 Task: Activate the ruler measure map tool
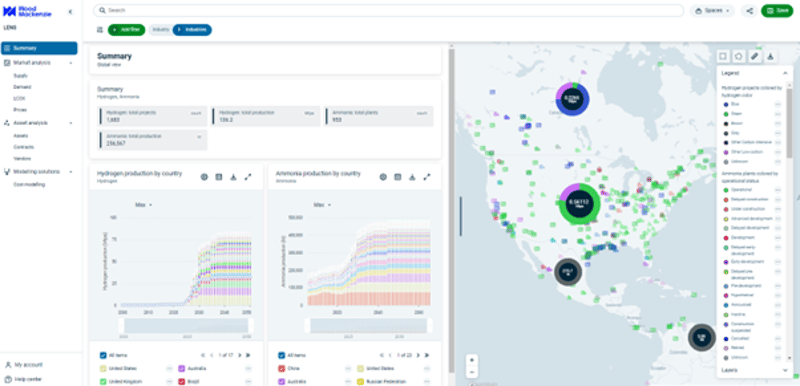(x=755, y=56)
